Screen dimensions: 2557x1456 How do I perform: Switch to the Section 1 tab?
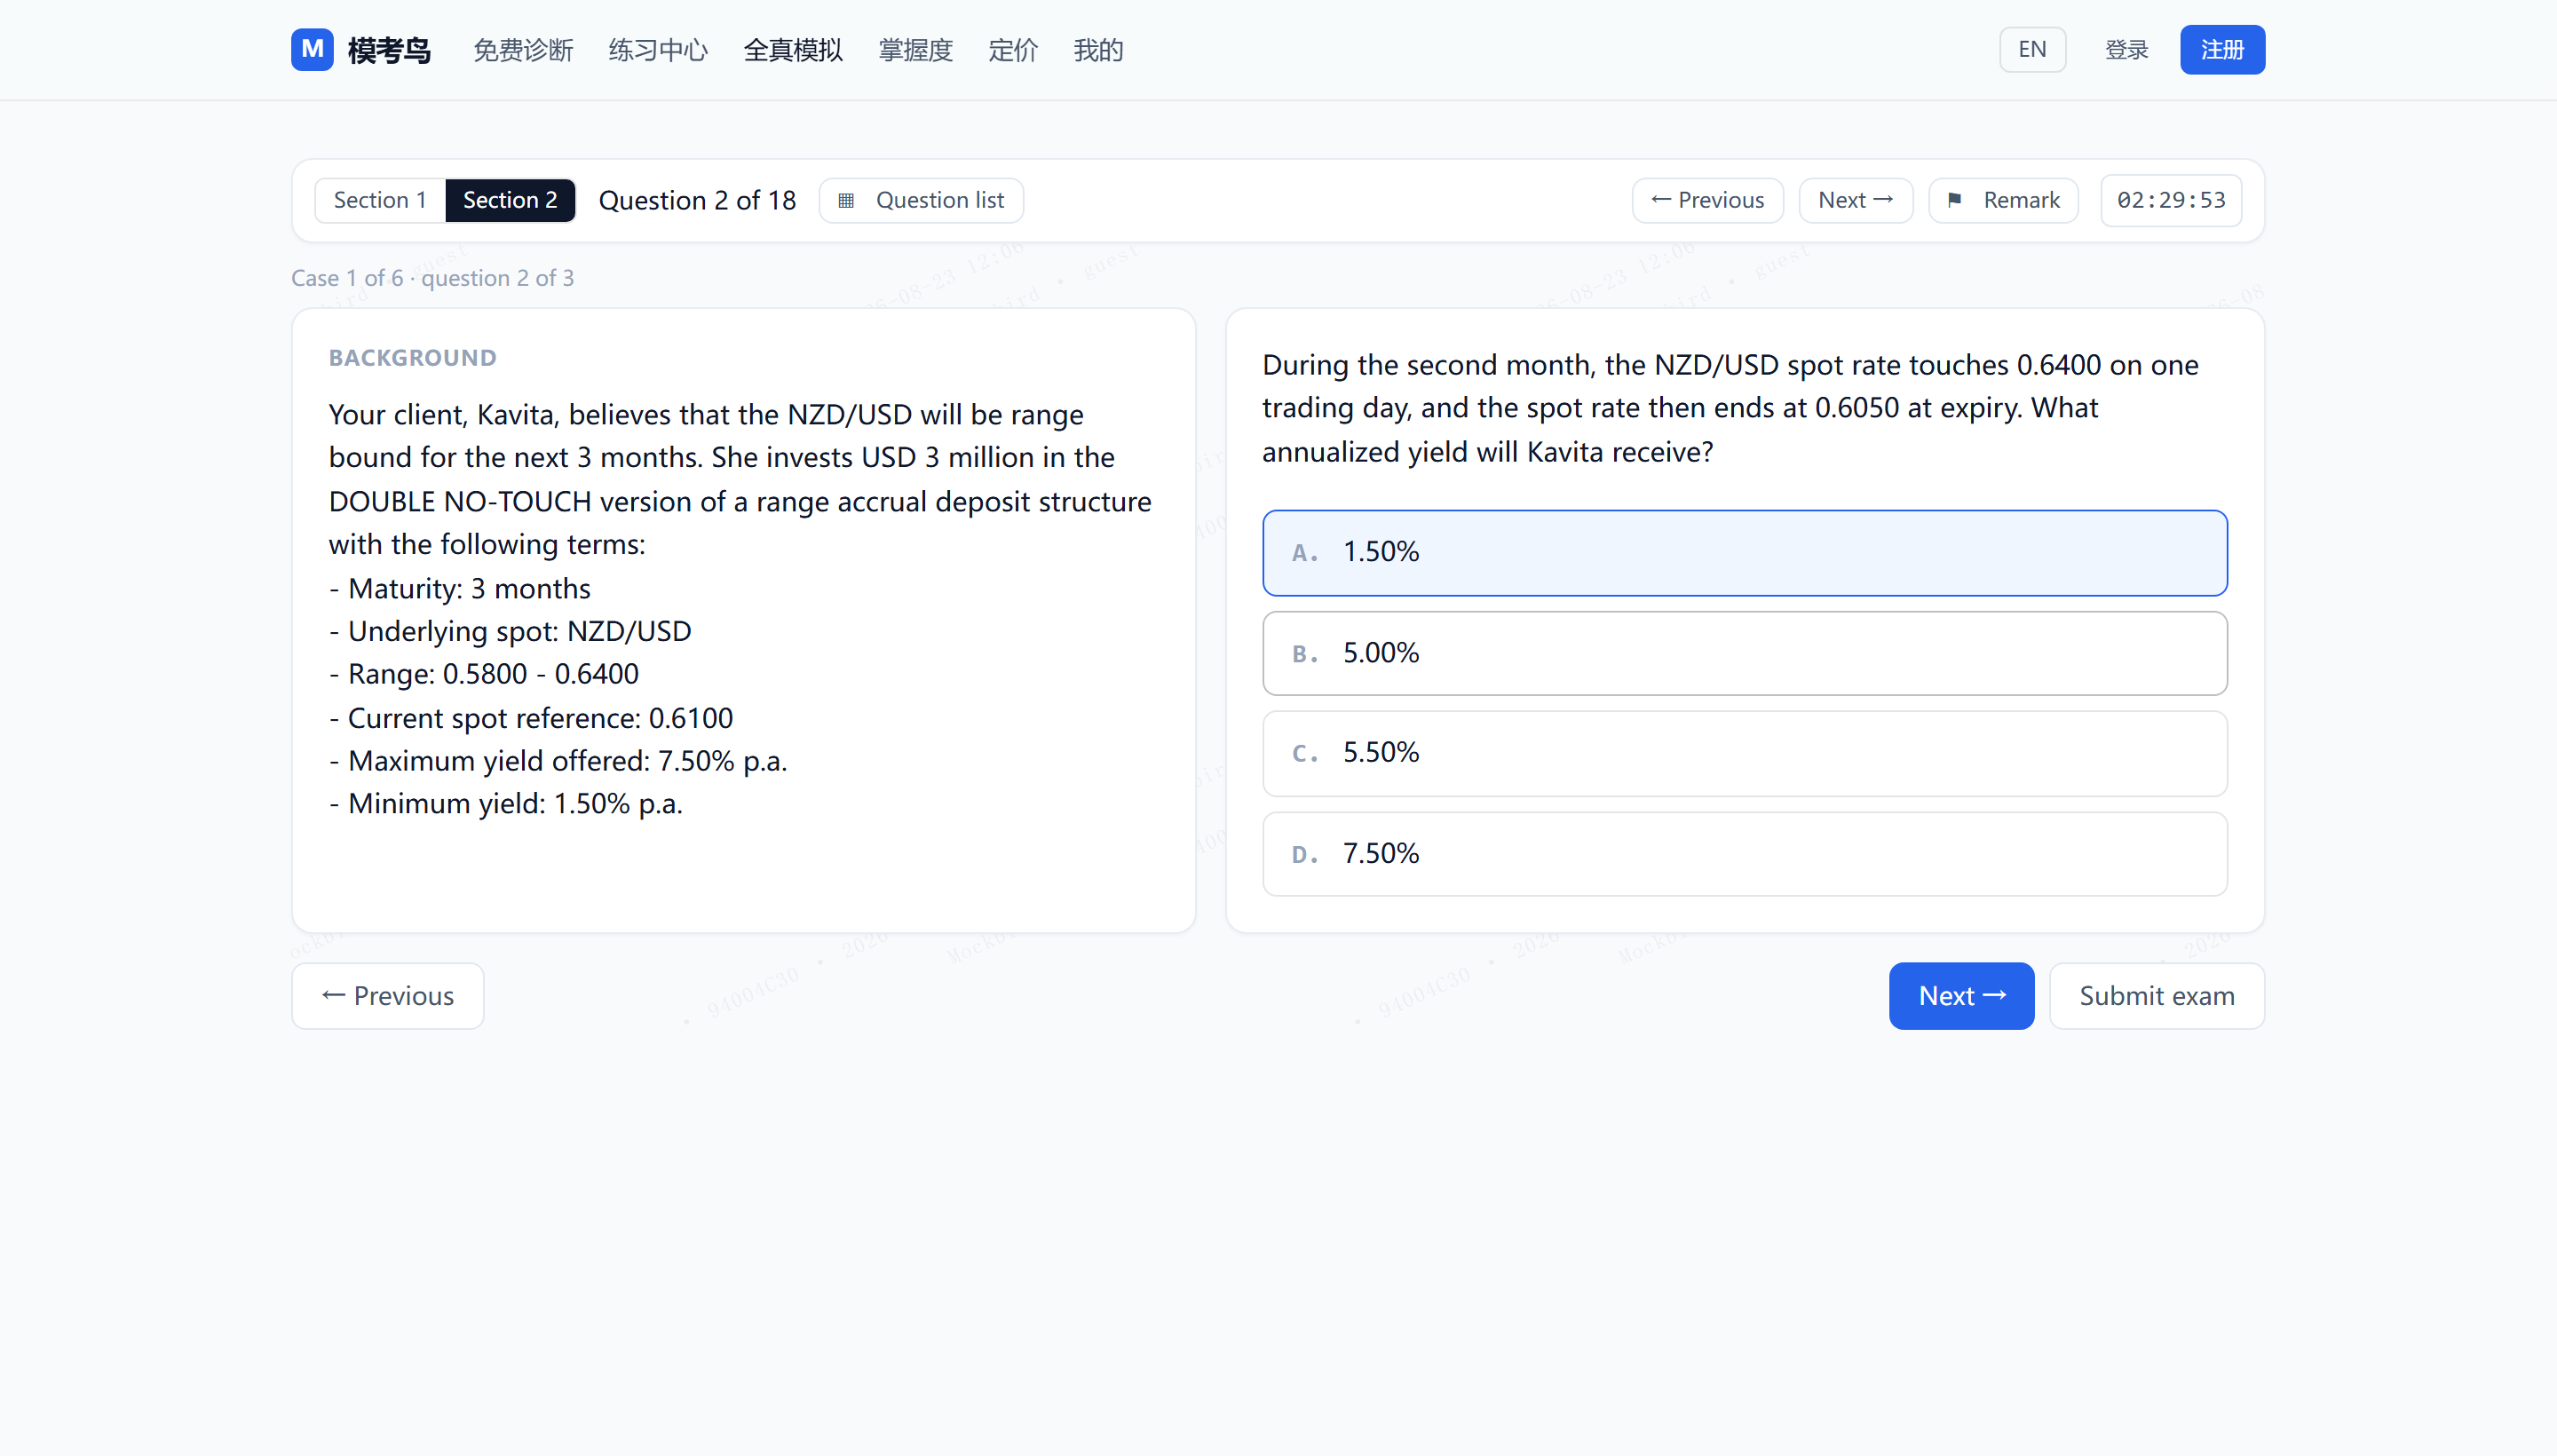380,200
